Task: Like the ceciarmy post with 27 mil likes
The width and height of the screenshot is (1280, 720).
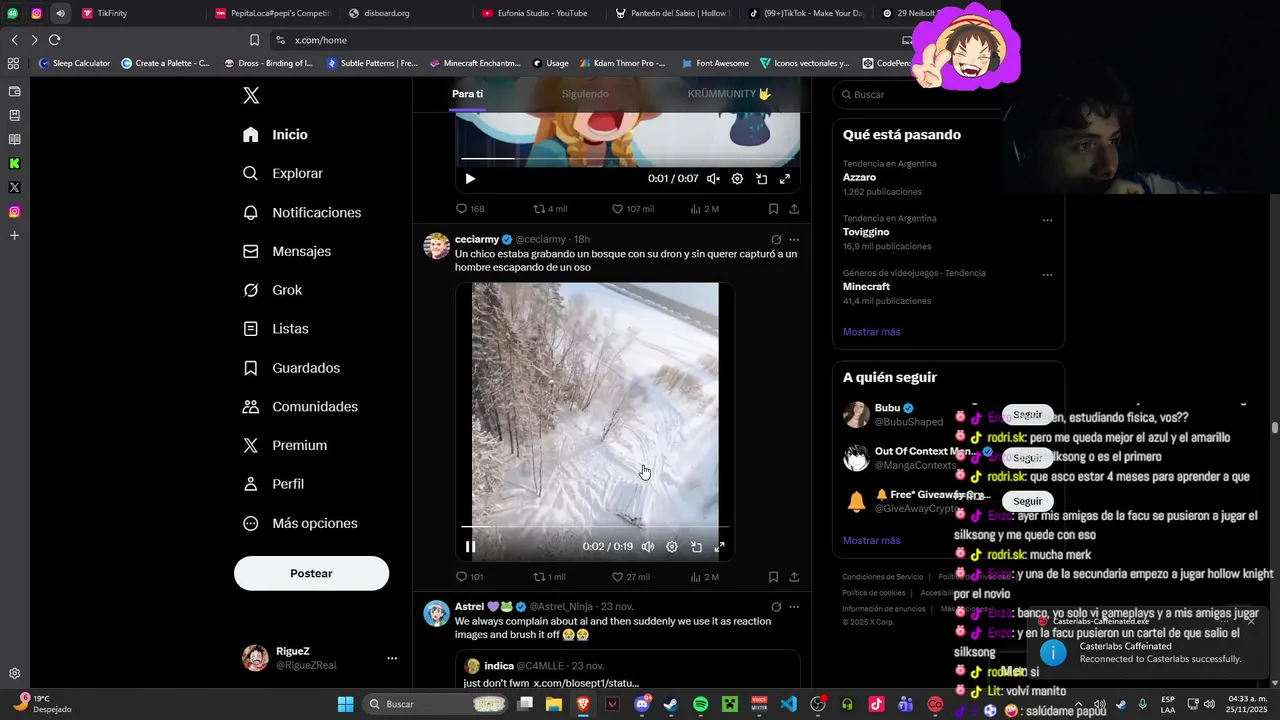Action: 631,577
